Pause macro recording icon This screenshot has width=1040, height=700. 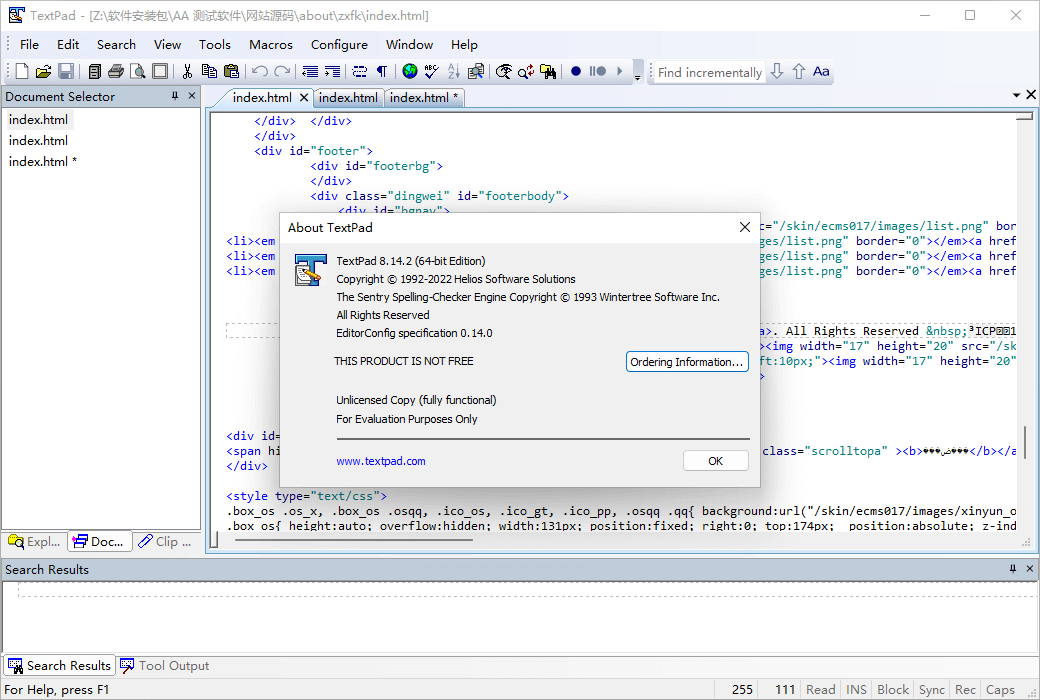598,71
